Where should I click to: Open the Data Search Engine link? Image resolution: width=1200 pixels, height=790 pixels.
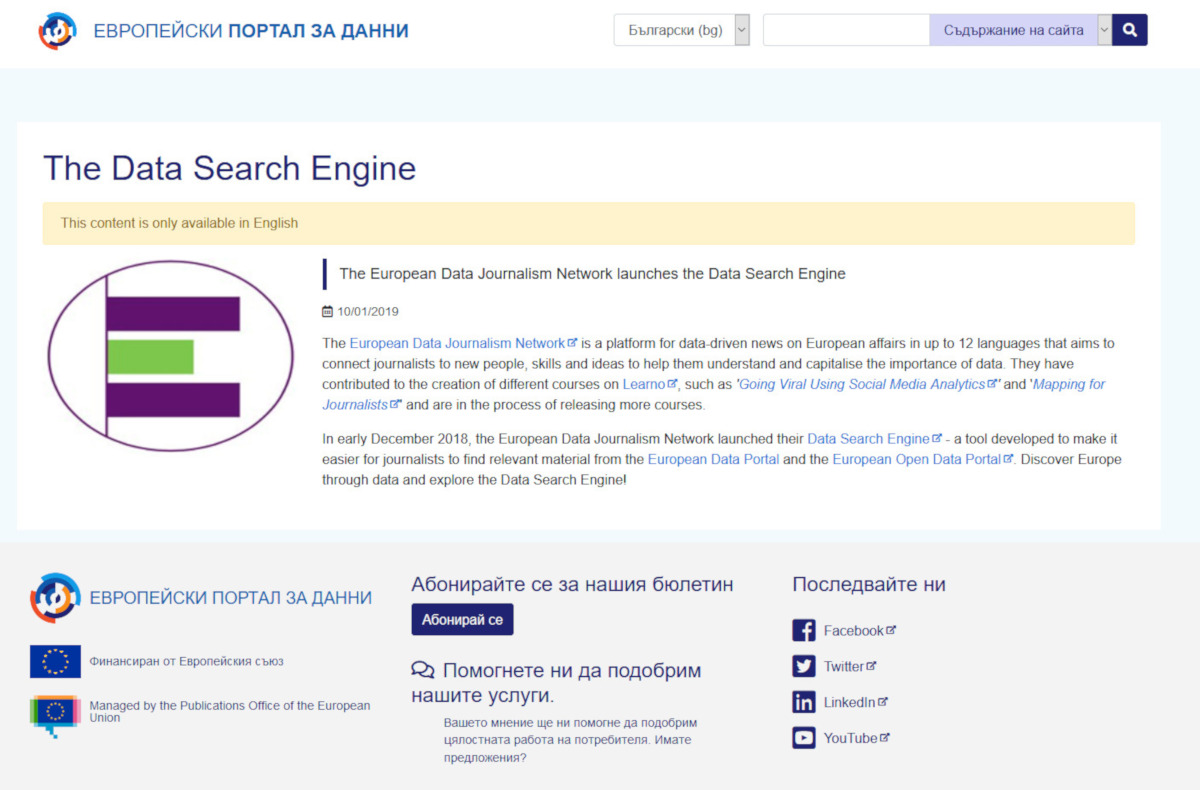868,439
